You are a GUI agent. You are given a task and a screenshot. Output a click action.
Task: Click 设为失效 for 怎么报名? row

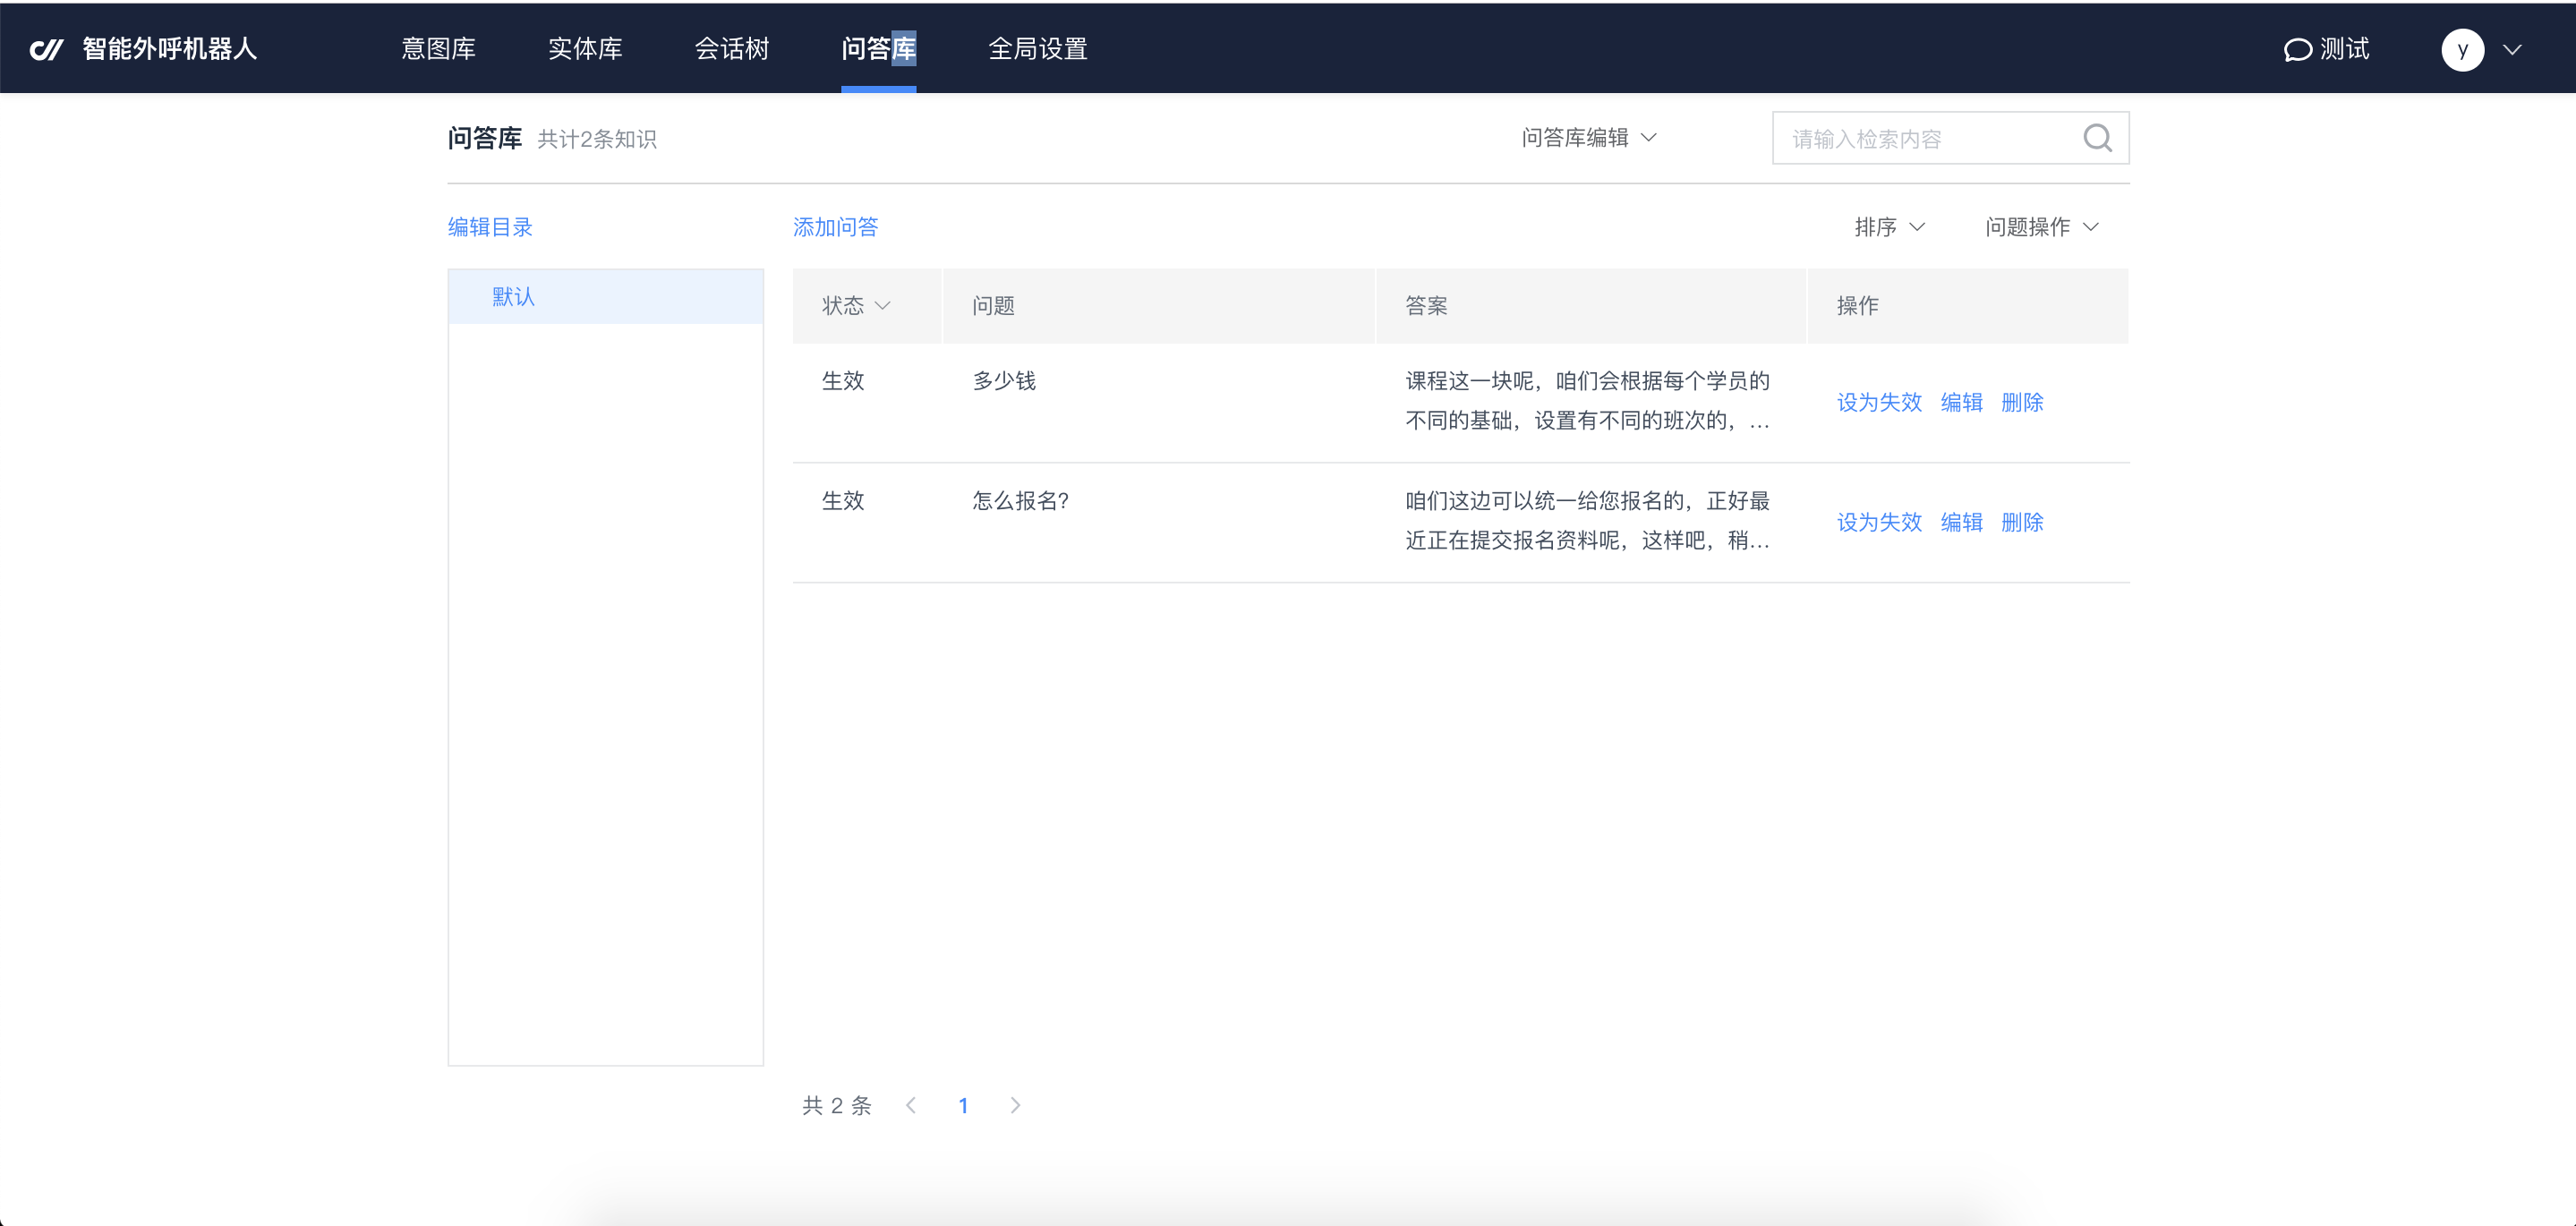1879,522
